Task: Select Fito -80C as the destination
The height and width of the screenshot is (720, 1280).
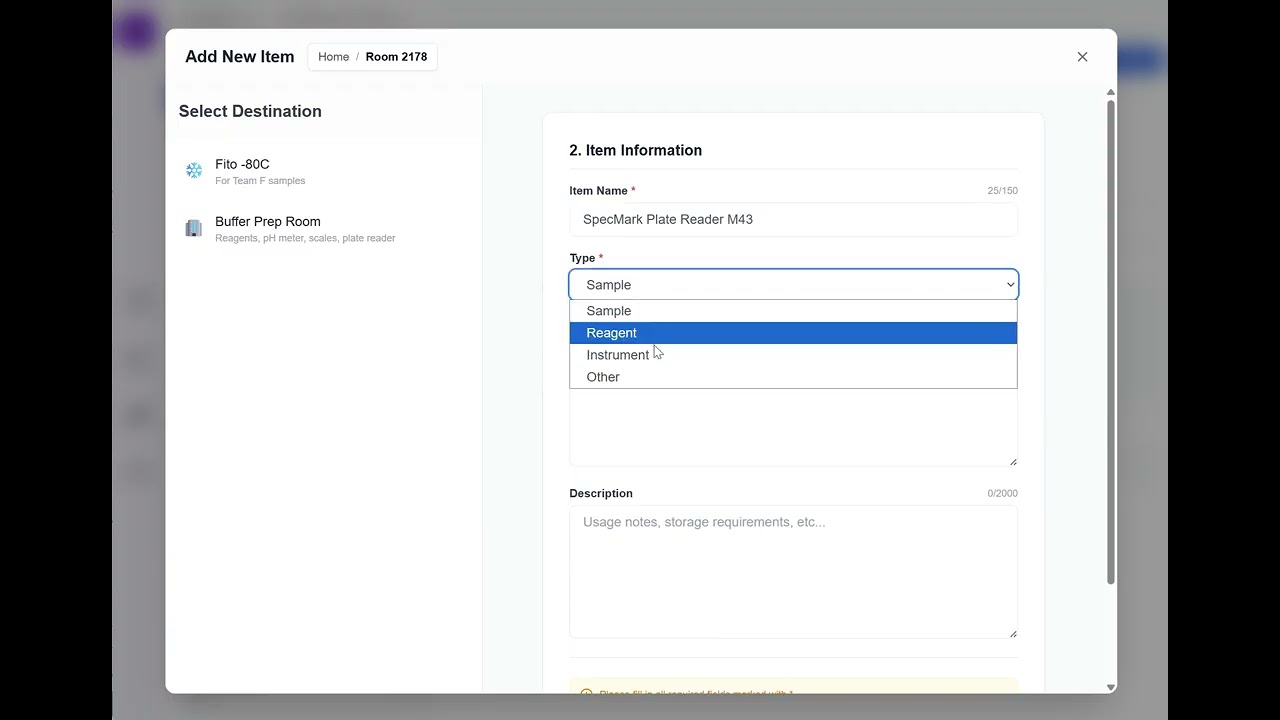Action: click(242, 171)
